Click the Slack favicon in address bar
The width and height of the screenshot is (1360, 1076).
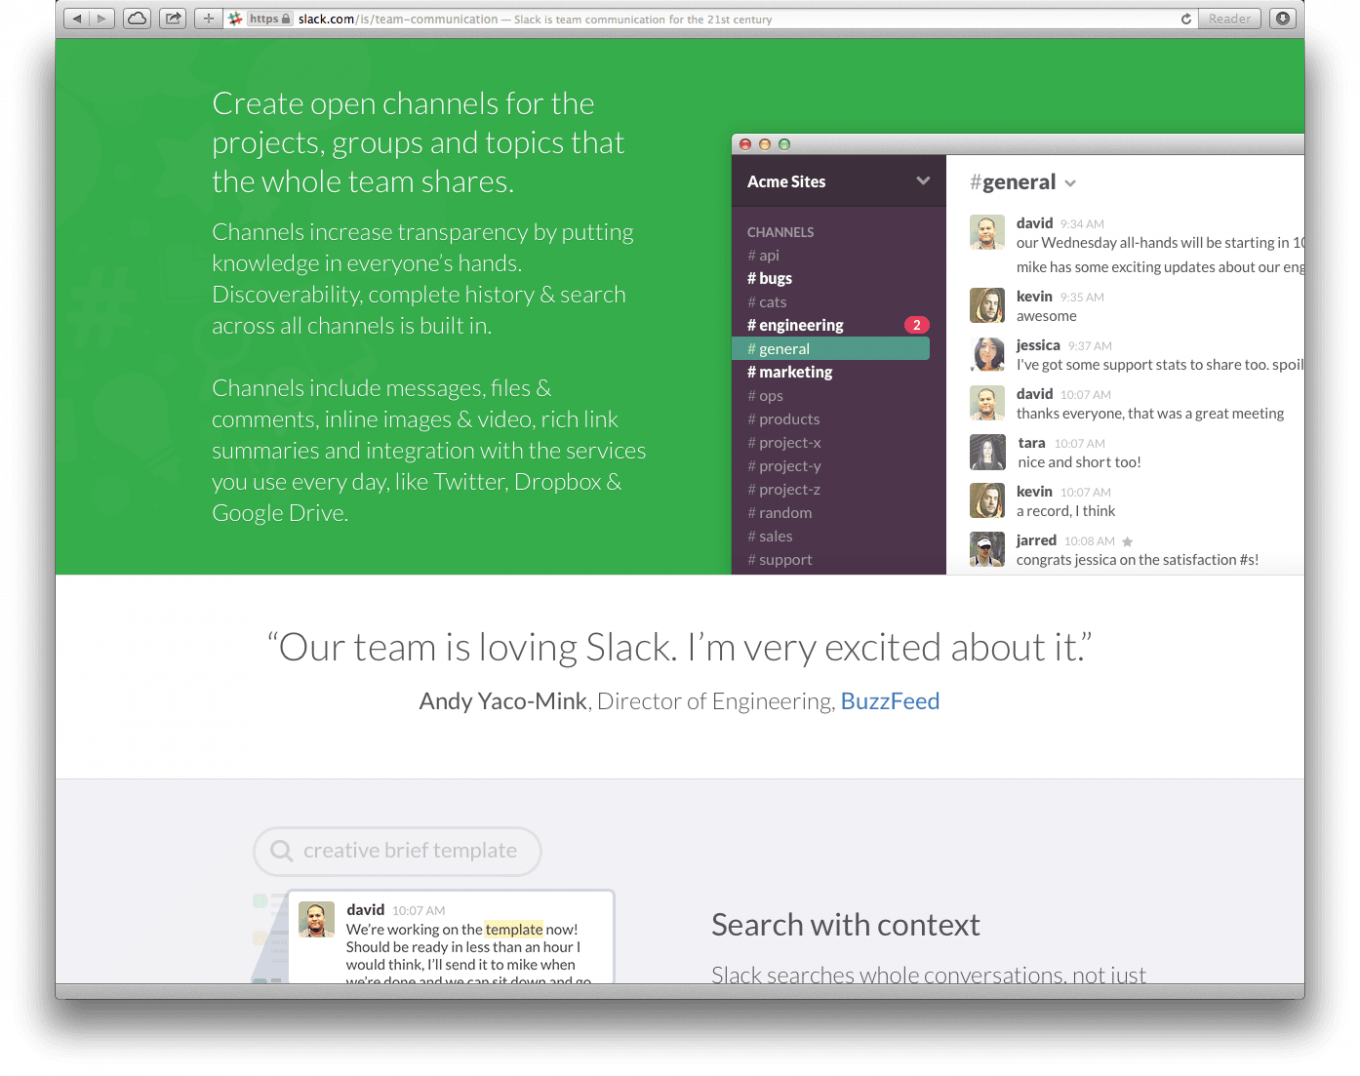235,19
